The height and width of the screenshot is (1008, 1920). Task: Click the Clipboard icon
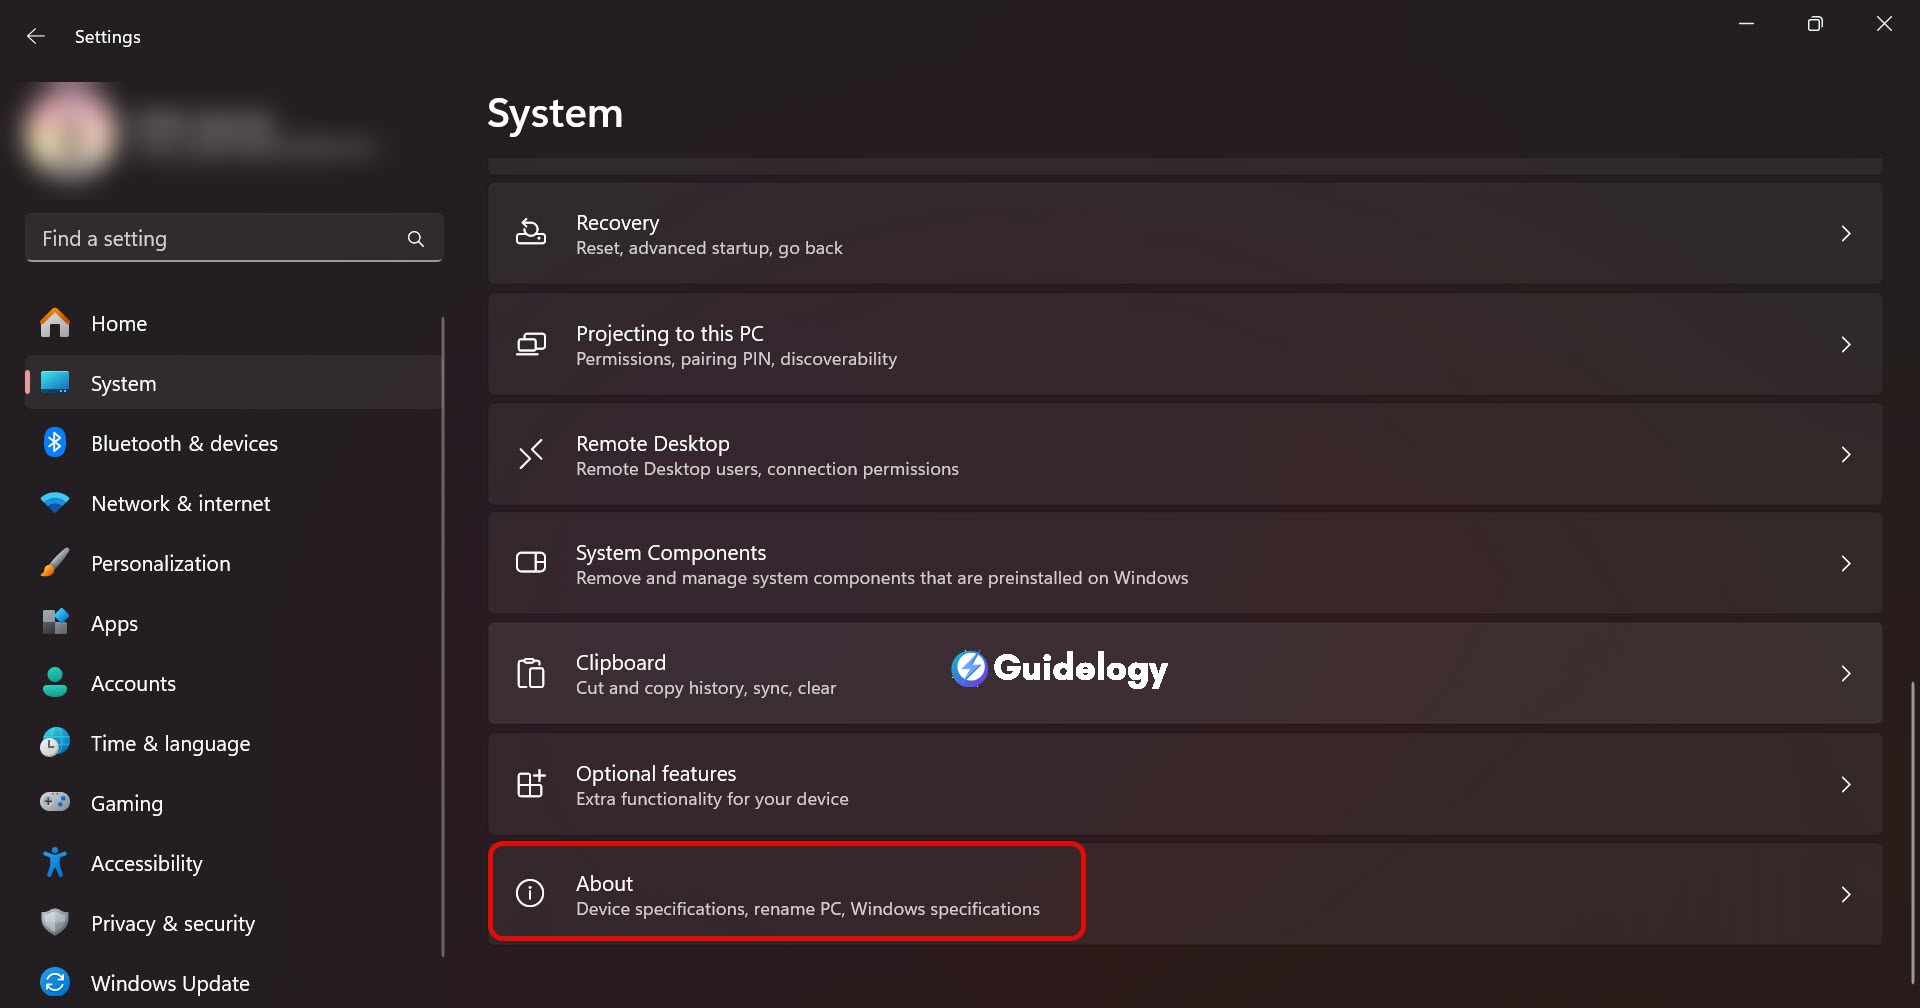coord(530,673)
